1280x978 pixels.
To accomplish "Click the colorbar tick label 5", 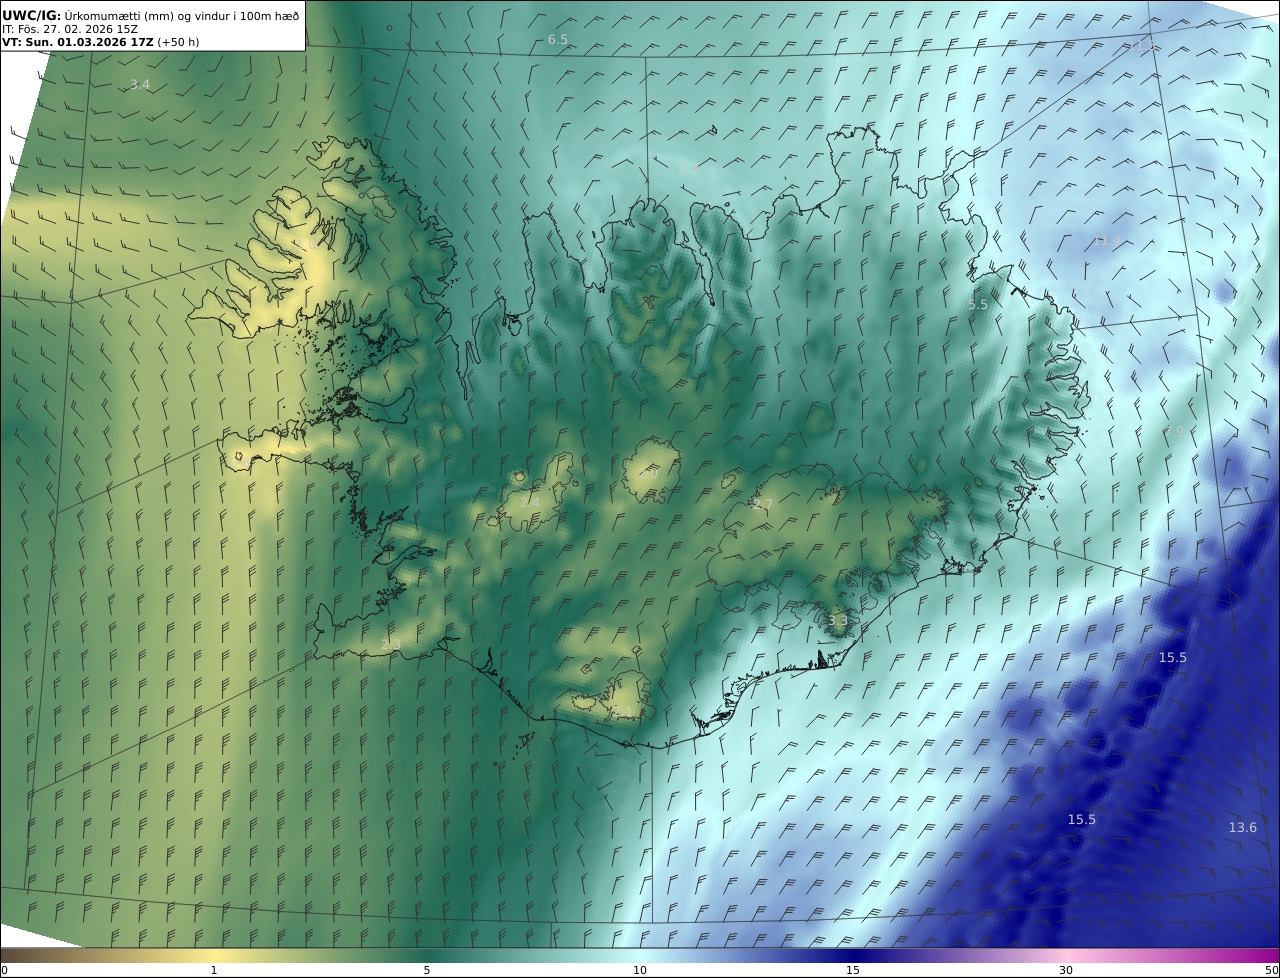I will click(x=427, y=970).
